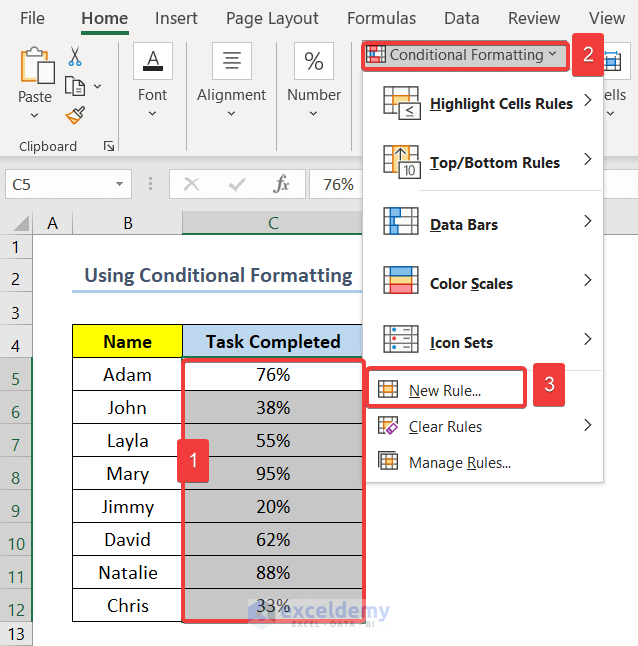Viewport: 638px width, 646px height.
Task: Click the formula bar Enter checkmark icon
Action: (x=237, y=184)
